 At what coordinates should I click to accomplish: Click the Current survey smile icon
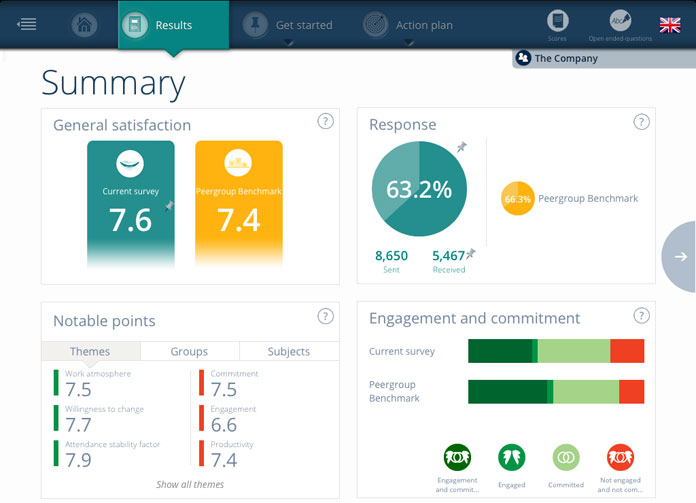click(x=130, y=164)
